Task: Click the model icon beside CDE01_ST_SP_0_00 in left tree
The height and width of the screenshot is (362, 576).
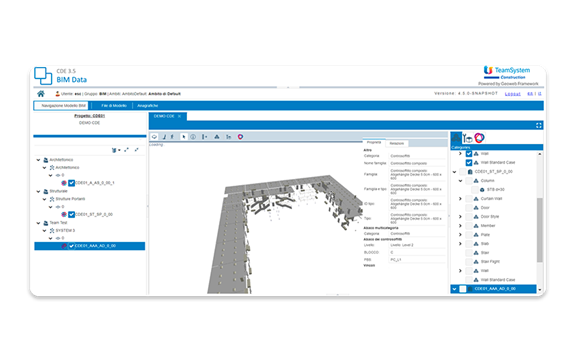Action: click(64, 214)
